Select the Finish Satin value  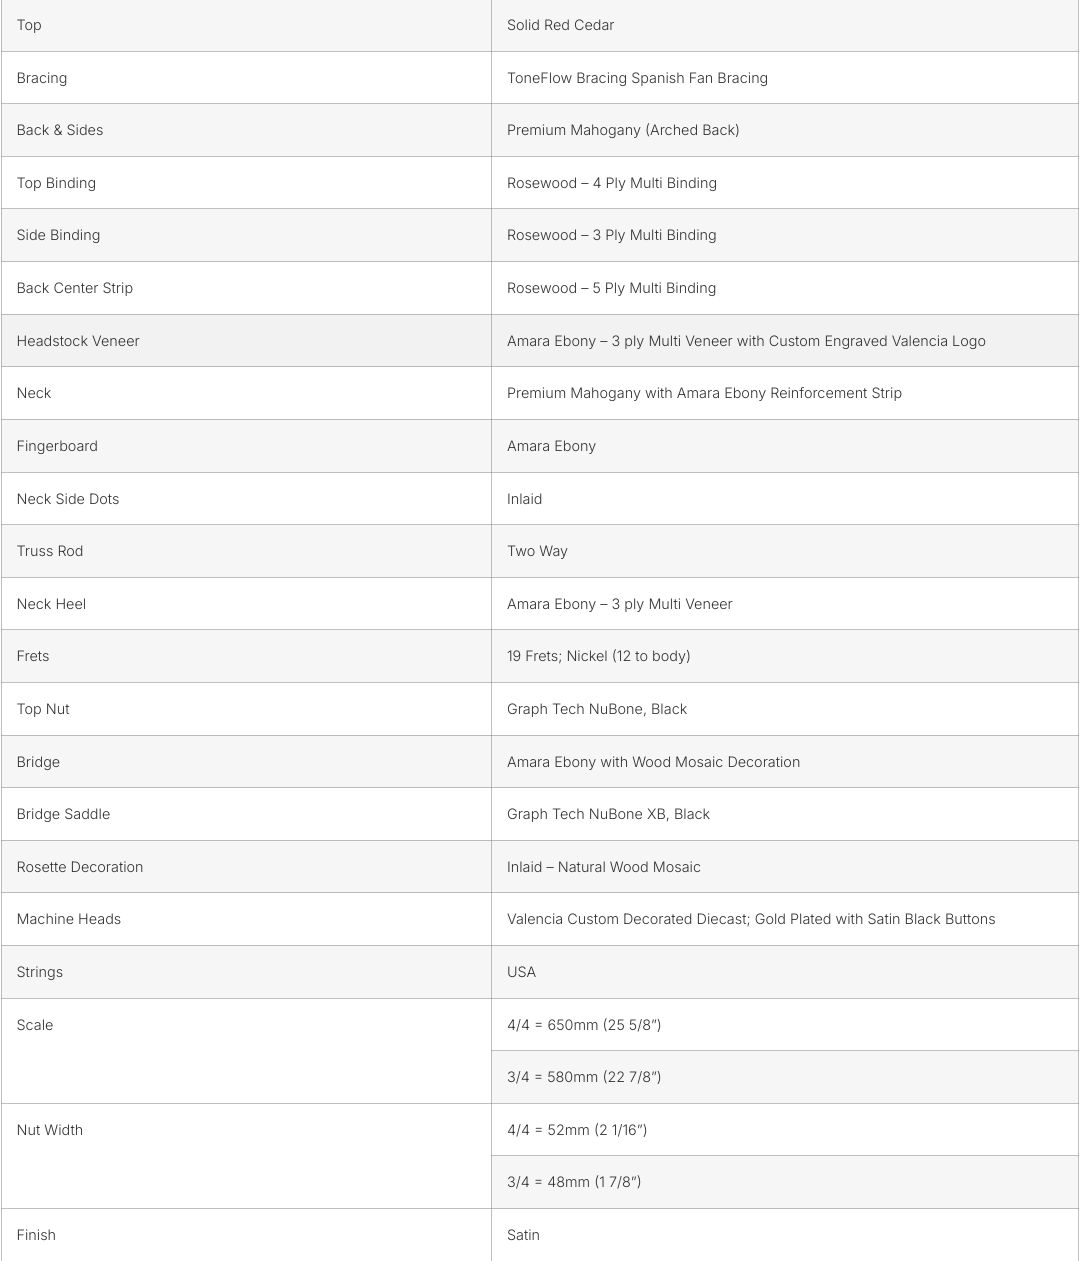[523, 1235]
